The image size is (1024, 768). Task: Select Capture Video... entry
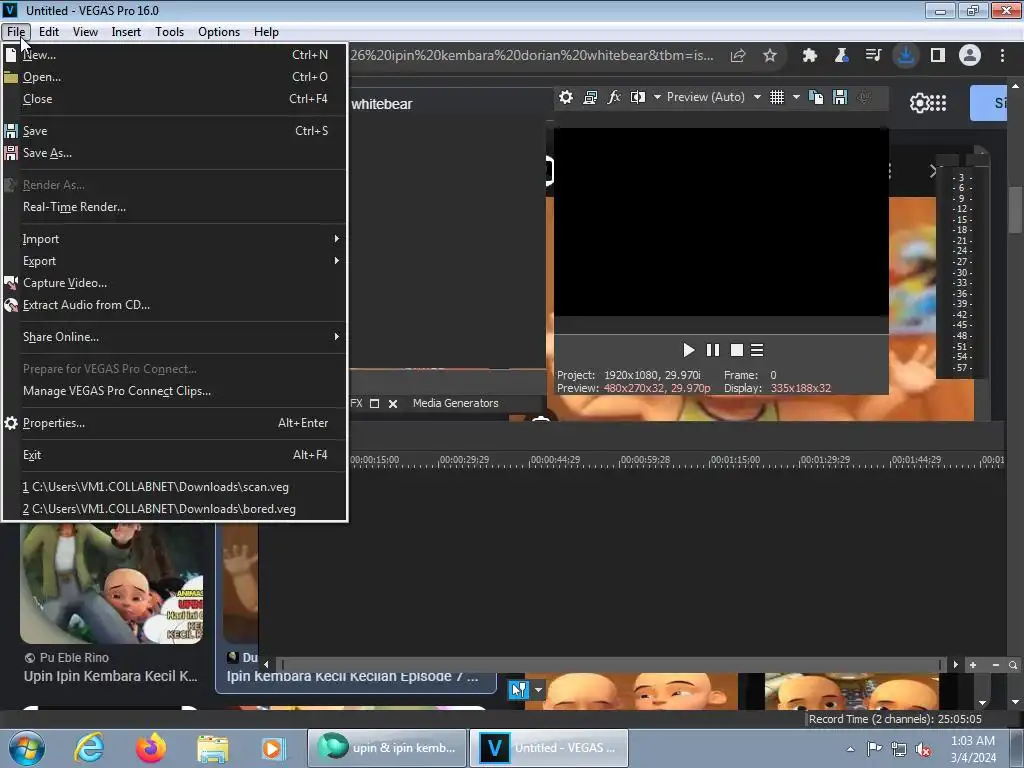tap(174, 283)
